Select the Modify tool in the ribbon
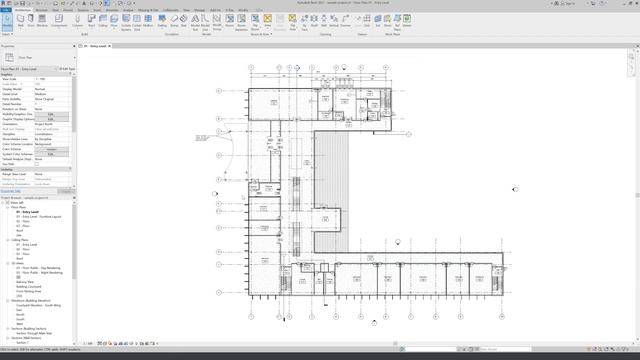Viewport: 640px width, 360px height. pos(7,22)
